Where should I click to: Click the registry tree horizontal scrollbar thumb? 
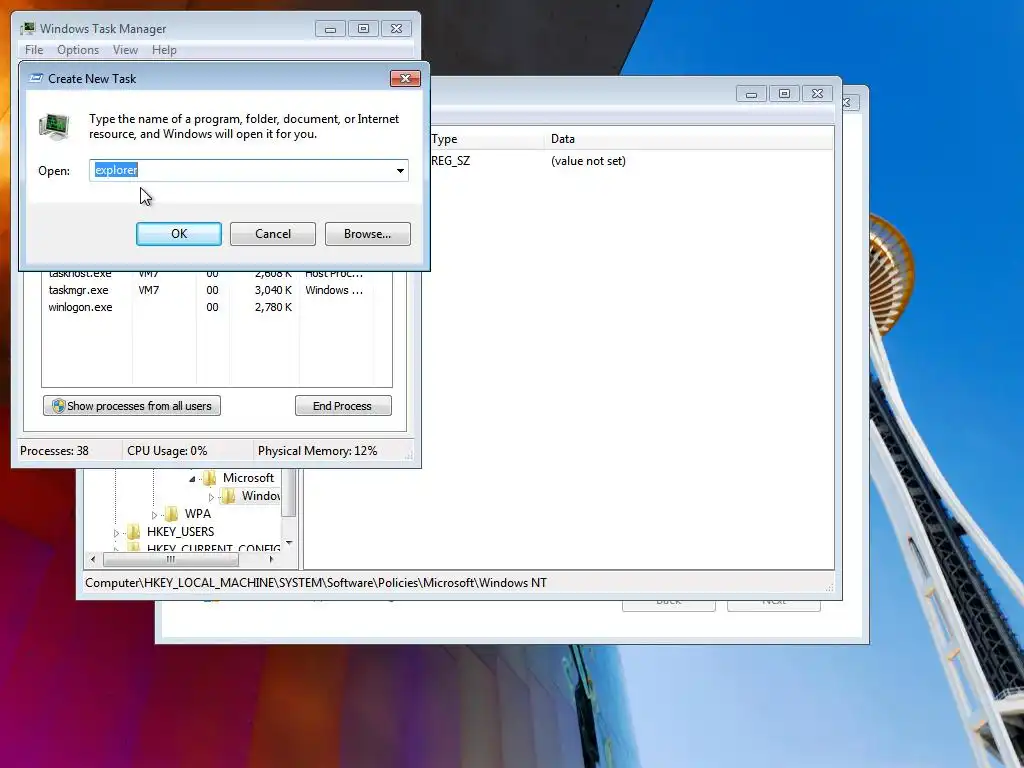pos(171,559)
